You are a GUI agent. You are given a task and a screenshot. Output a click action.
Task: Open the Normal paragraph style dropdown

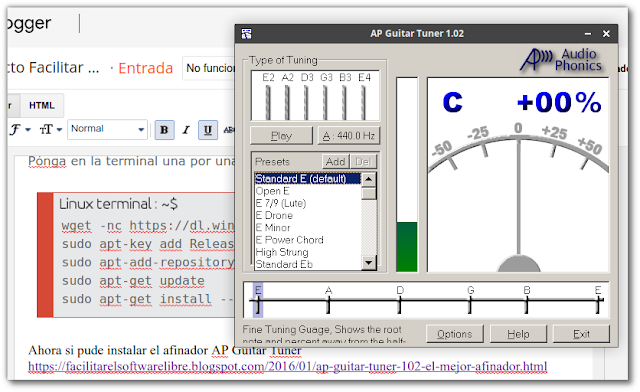(x=107, y=129)
